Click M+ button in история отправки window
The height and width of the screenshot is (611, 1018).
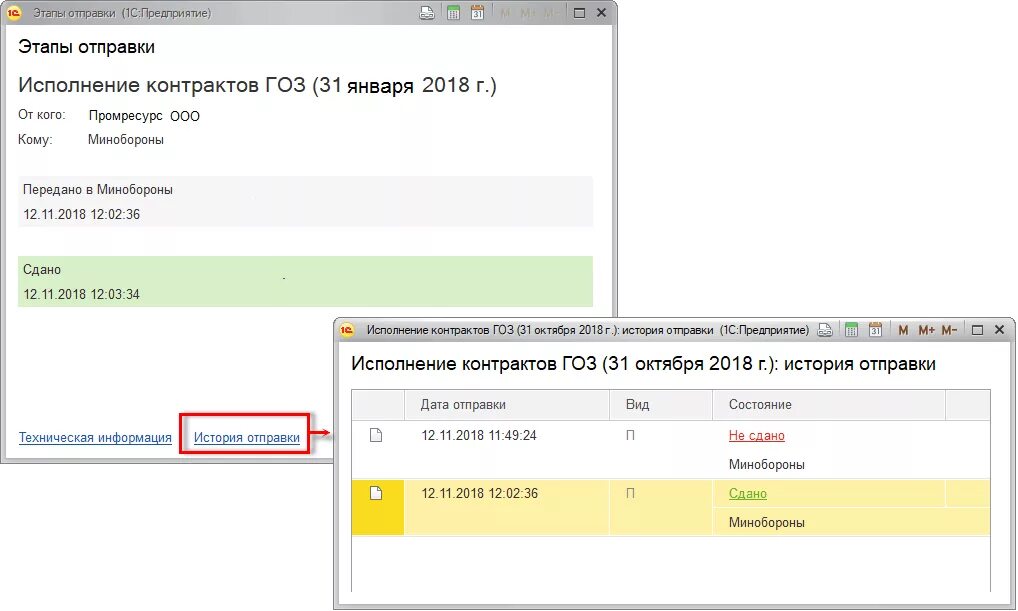pos(926,330)
